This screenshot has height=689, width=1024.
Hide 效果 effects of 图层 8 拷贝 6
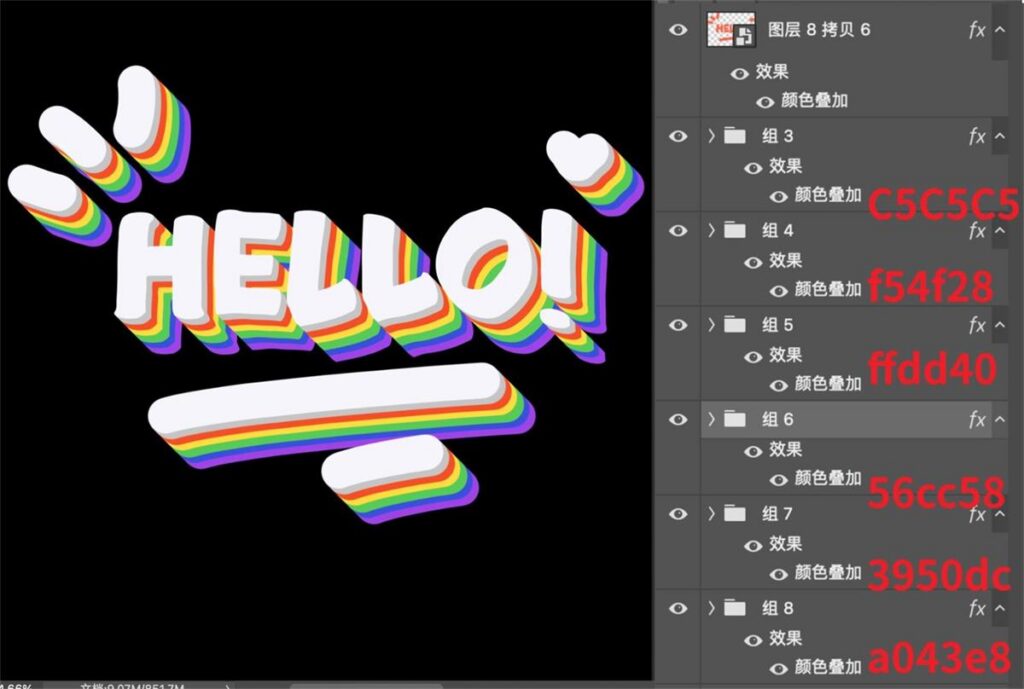coord(739,74)
